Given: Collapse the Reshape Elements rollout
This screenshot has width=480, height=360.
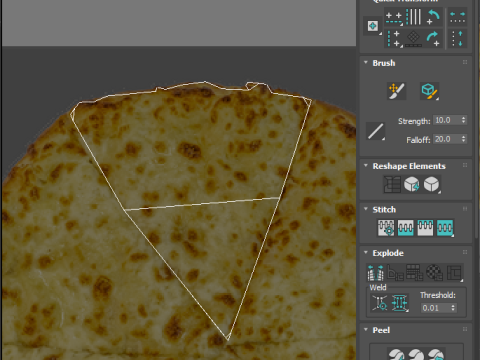Looking at the screenshot, I should 366,165.
